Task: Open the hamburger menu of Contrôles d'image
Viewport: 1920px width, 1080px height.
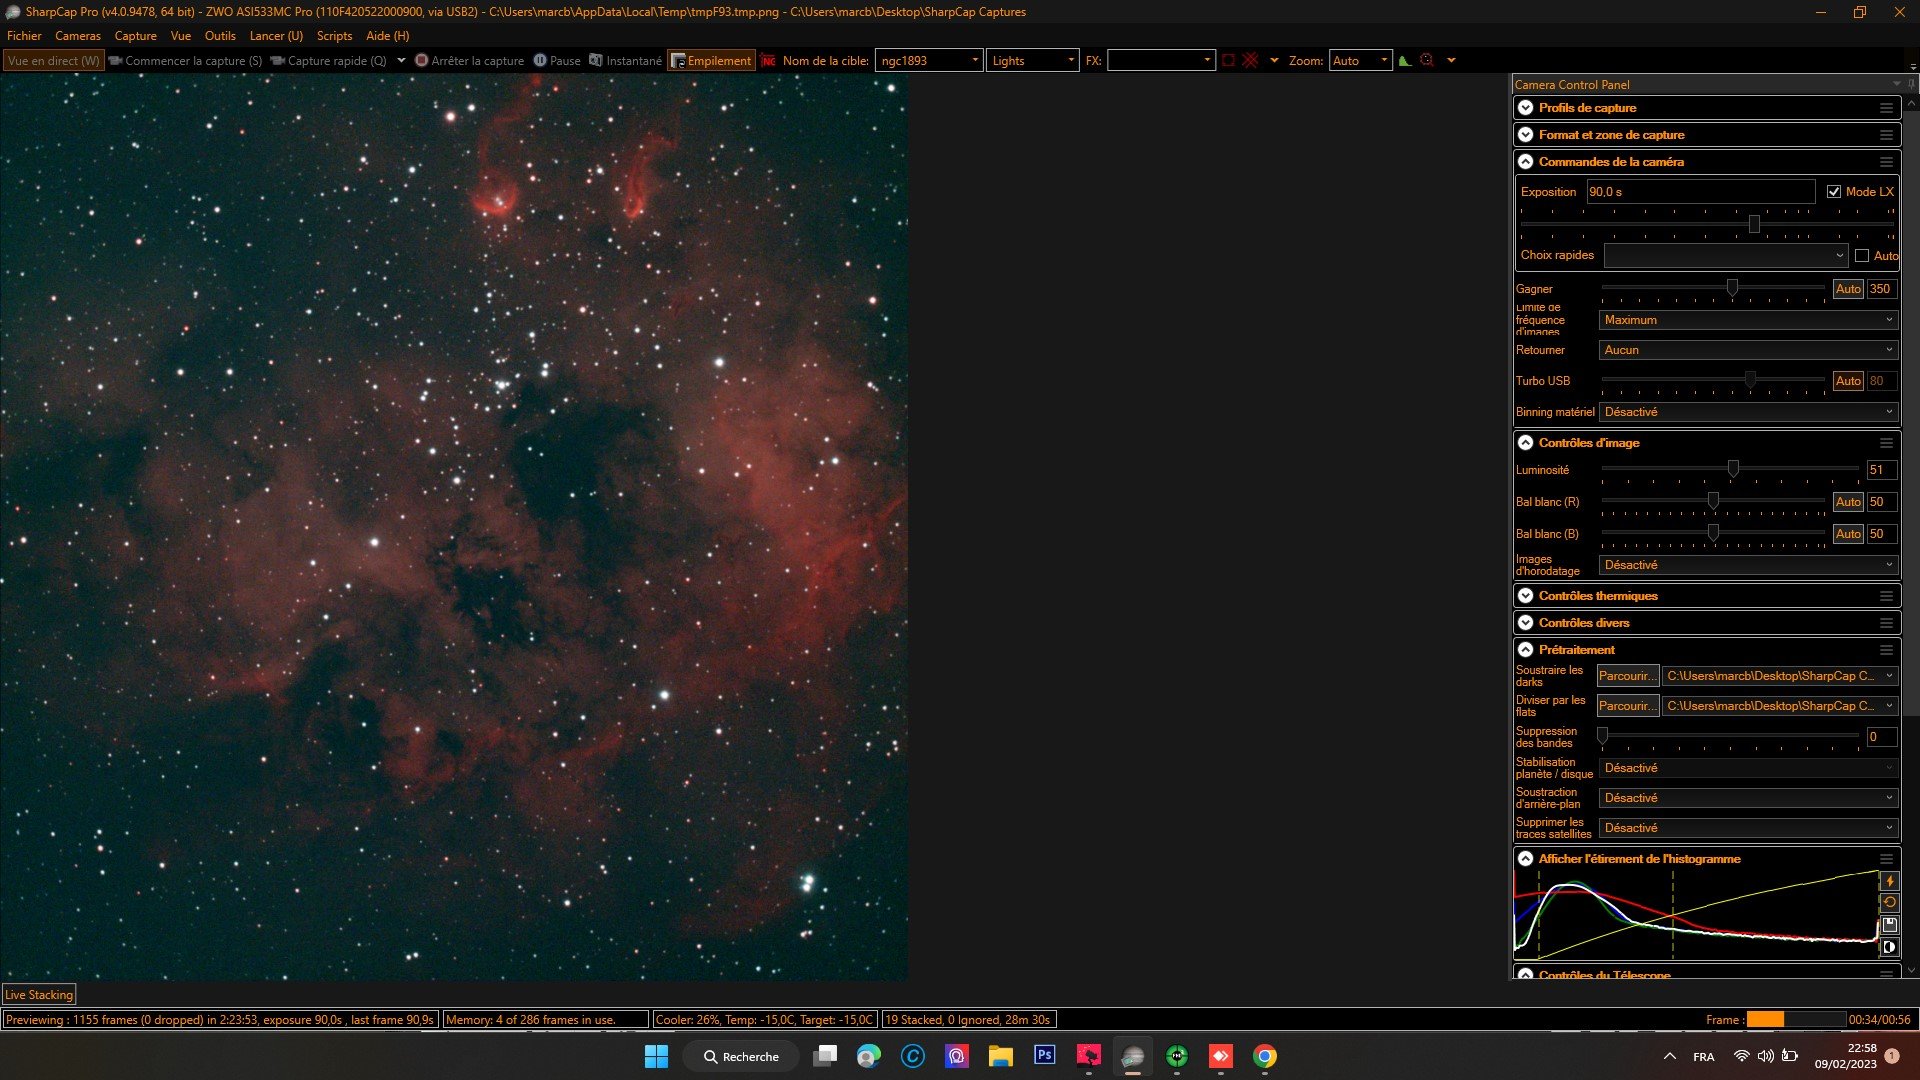Action: (x=1886, y=443)
